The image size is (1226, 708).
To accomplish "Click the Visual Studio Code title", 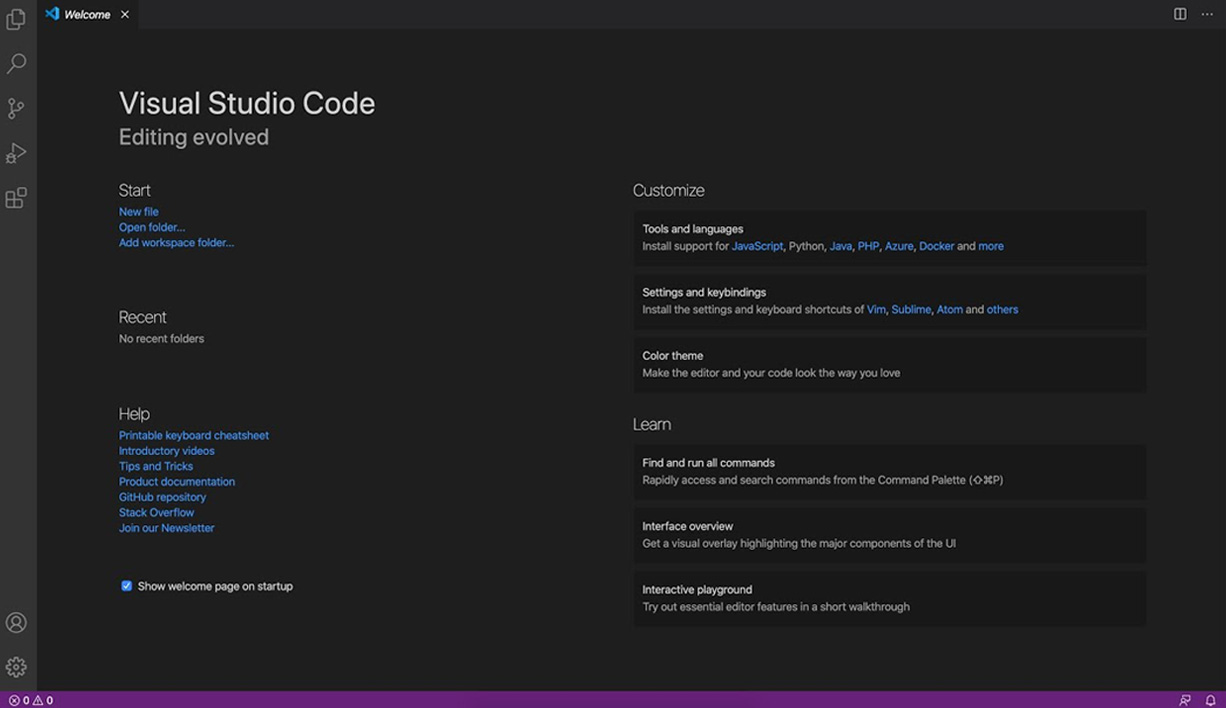I will (247, 103).
